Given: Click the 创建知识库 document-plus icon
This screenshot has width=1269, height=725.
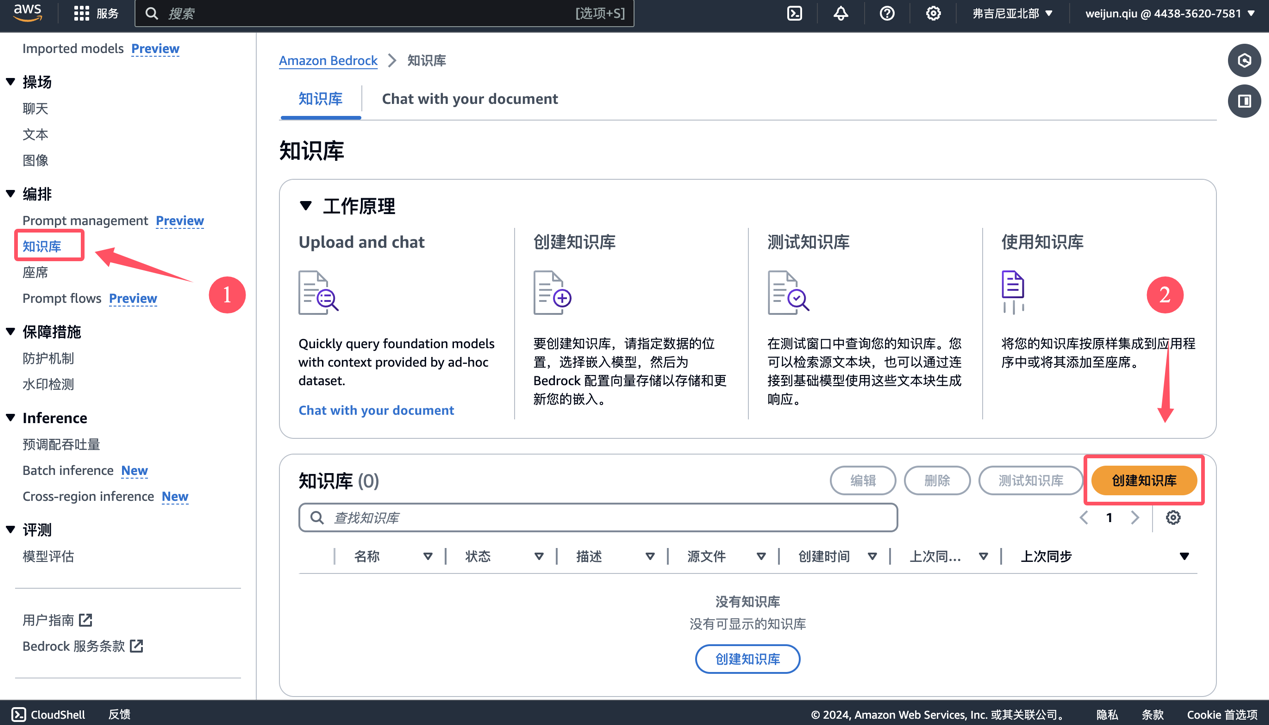Looking at the screenshot, I should coord(553,292).
